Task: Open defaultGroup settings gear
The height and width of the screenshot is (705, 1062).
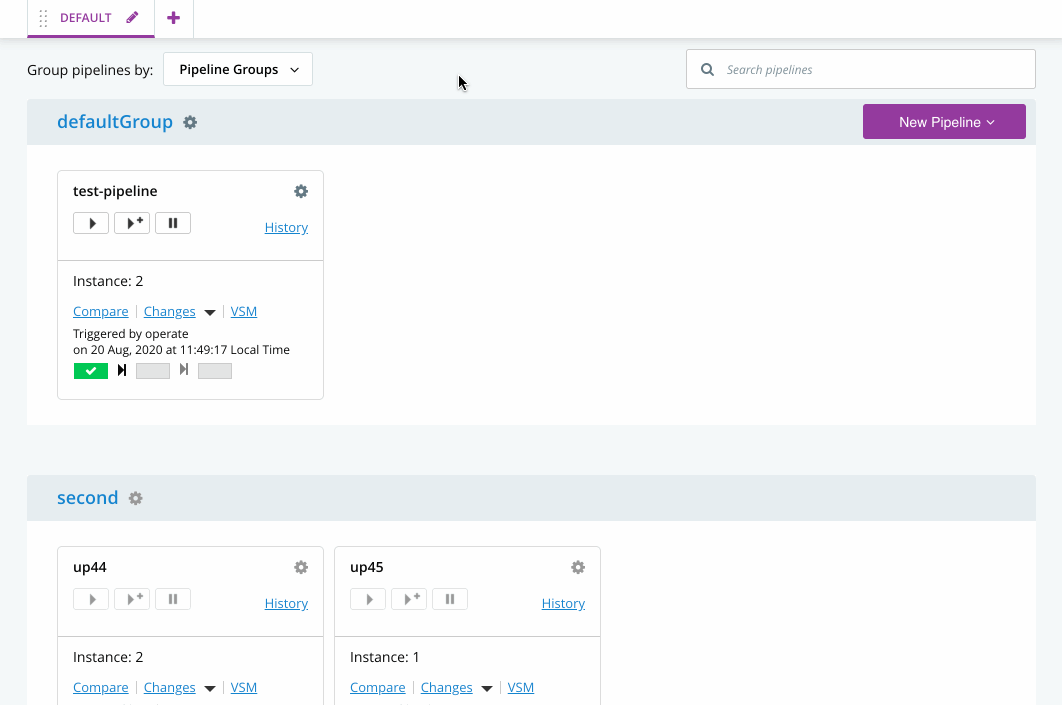Action: tap(190, 122)
